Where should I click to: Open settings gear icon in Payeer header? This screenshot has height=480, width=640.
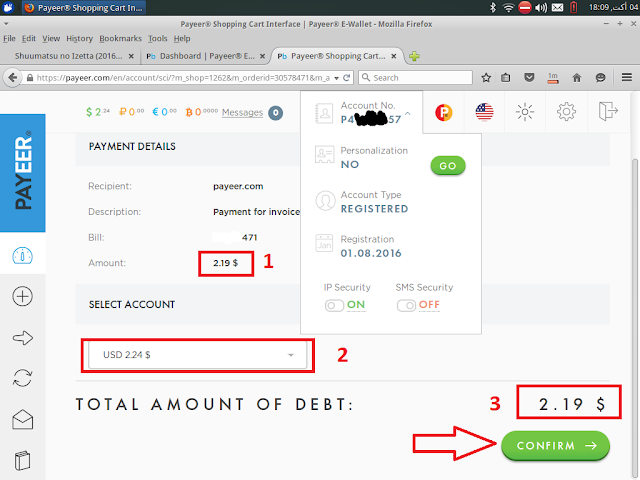click(x=567, y=112)
